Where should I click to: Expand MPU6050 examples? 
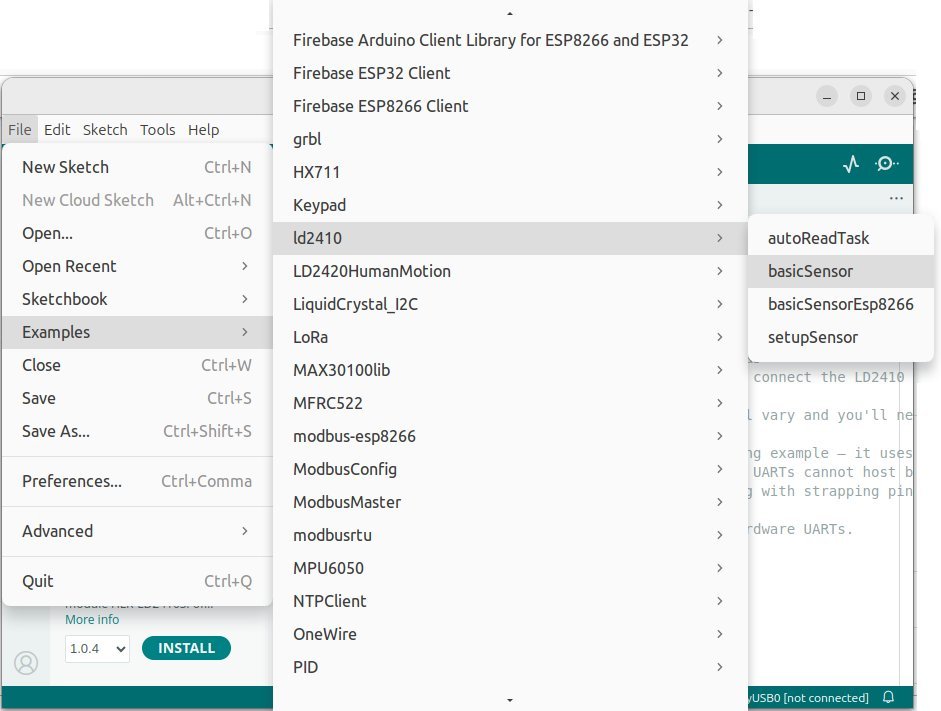[510, 568]
